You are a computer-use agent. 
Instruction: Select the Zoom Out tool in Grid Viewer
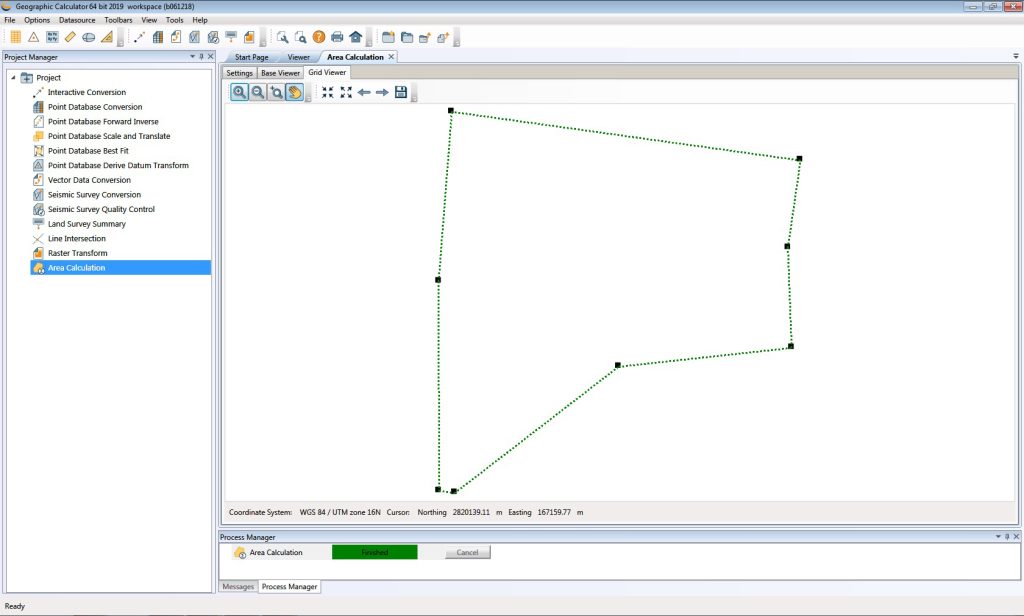tap(258, 92)
